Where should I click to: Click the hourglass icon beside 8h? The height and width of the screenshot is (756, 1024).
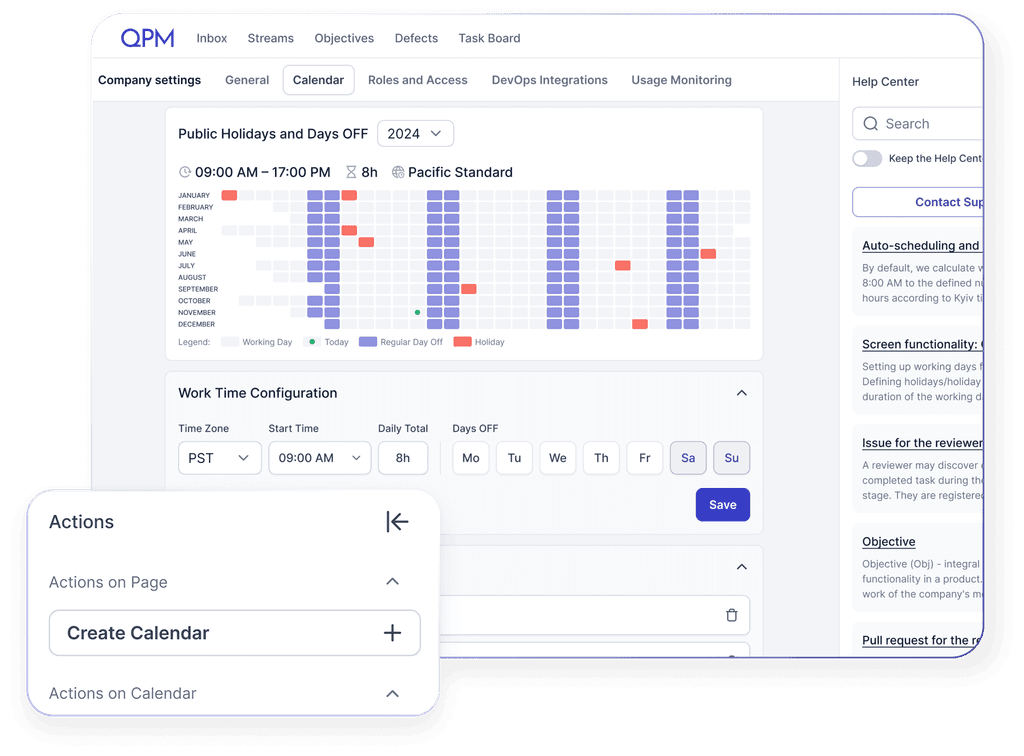tap(351, 172)
